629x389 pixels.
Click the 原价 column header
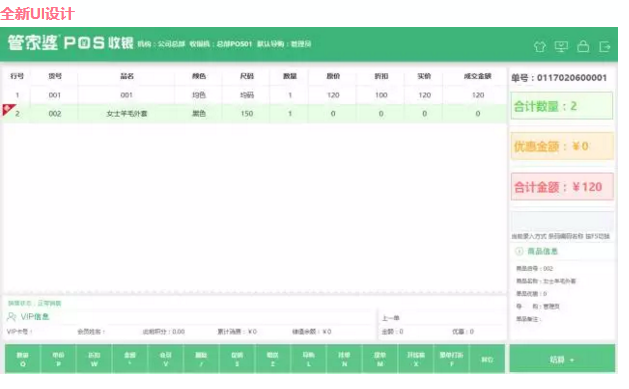333,76
